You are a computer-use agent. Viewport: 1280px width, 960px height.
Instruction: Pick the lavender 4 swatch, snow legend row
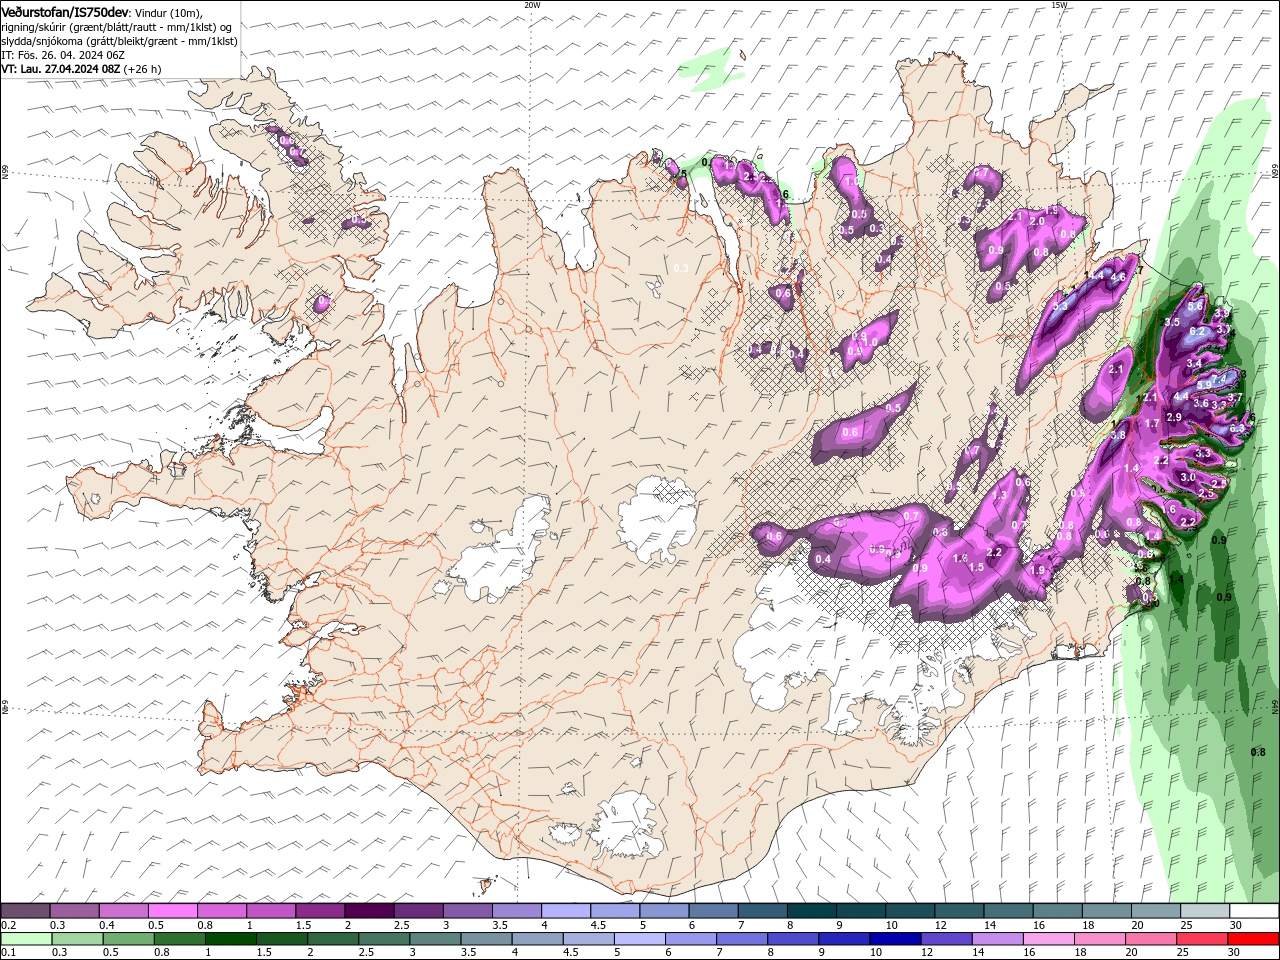click(565, 912)
